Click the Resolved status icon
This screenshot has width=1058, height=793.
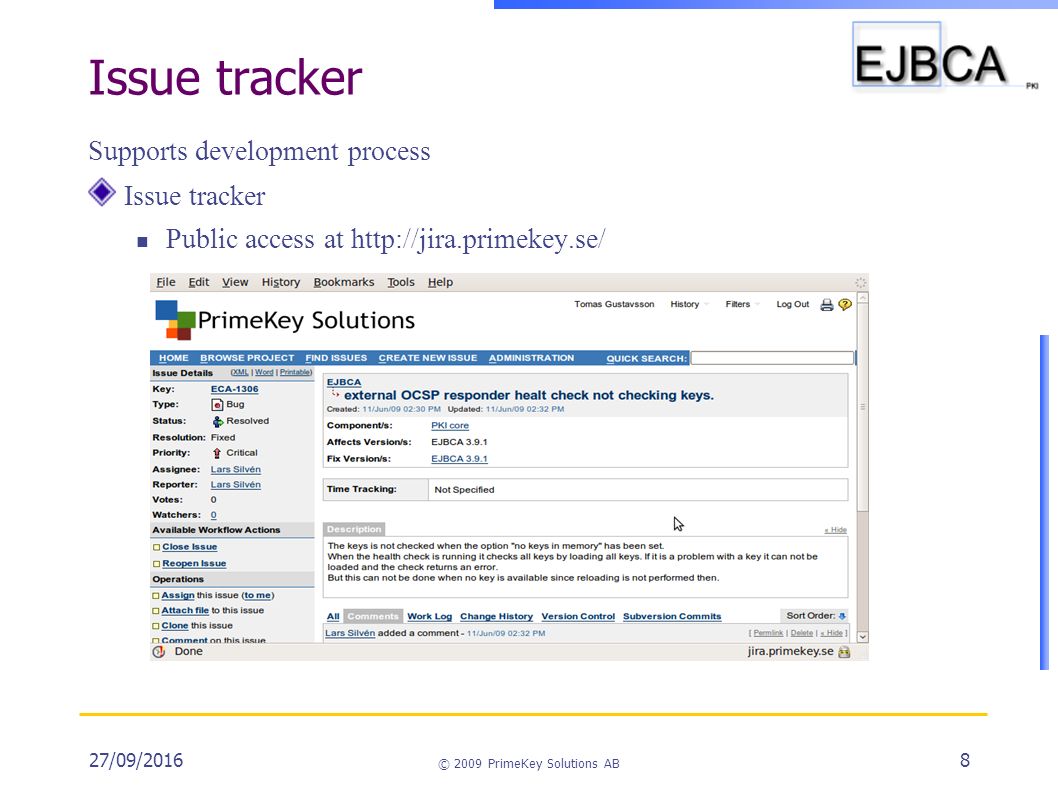[x=217, y=421]
